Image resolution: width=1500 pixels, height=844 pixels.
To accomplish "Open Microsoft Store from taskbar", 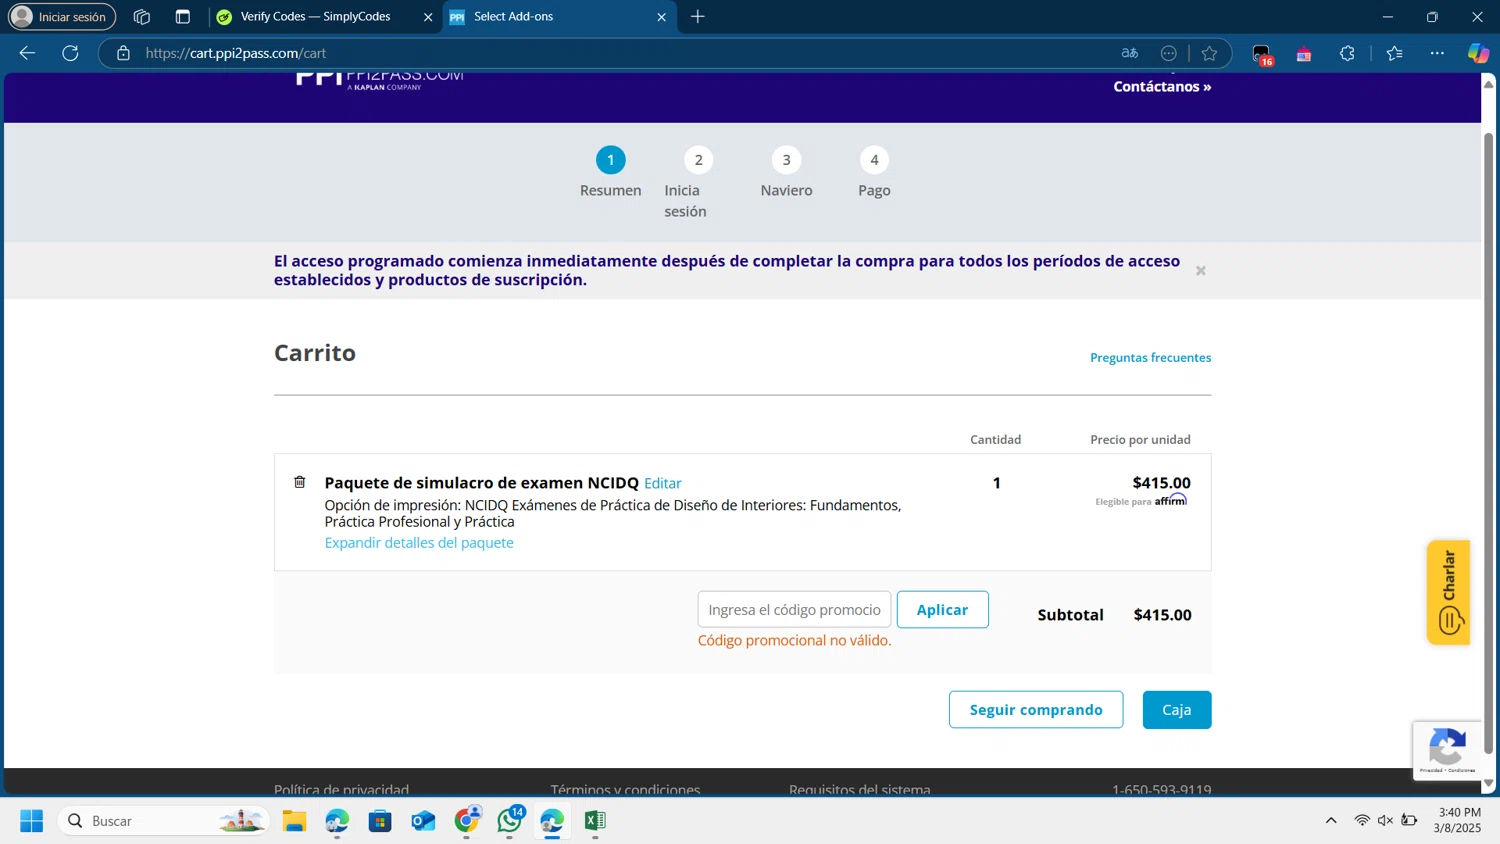I will point(380,821).
